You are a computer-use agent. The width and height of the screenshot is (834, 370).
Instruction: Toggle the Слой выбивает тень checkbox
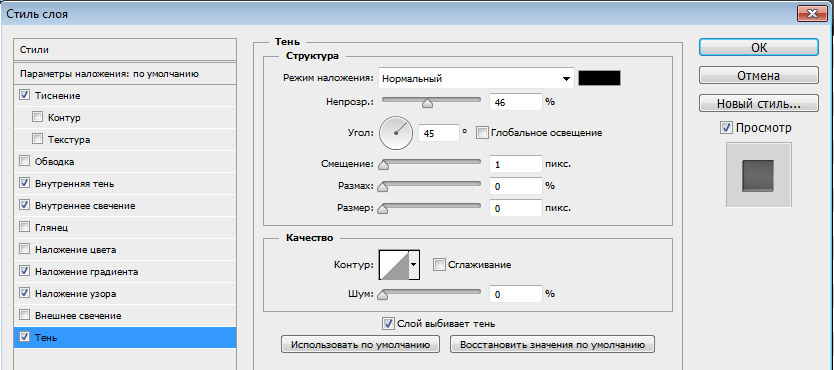388,323
